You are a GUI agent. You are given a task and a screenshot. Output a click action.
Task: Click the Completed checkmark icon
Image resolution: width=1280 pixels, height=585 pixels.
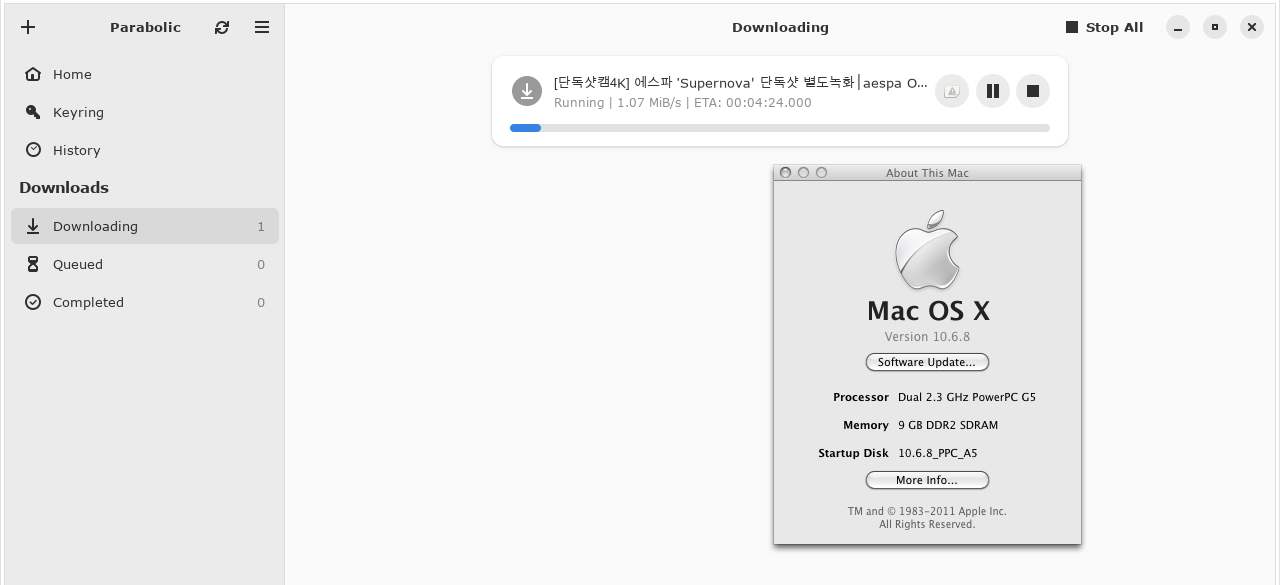(x=33, y=302)
